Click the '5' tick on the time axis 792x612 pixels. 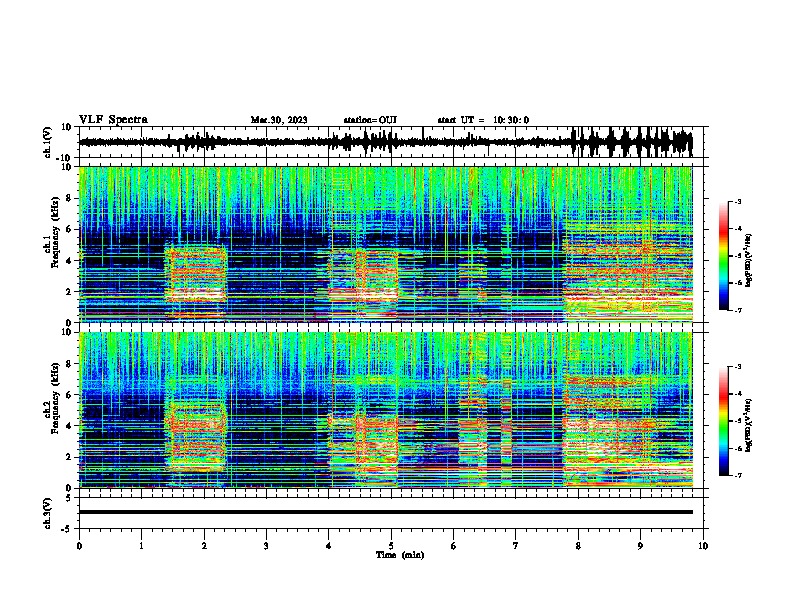click(391, 546)
